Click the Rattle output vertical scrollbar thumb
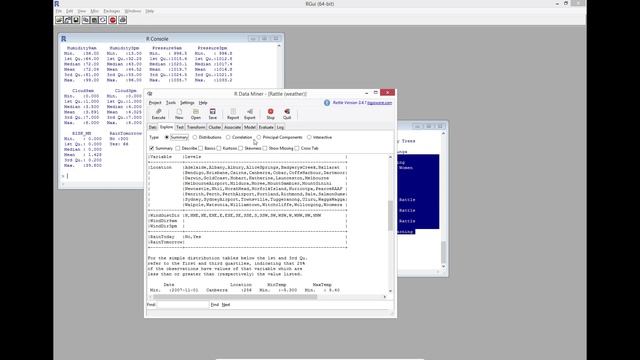 391,216
